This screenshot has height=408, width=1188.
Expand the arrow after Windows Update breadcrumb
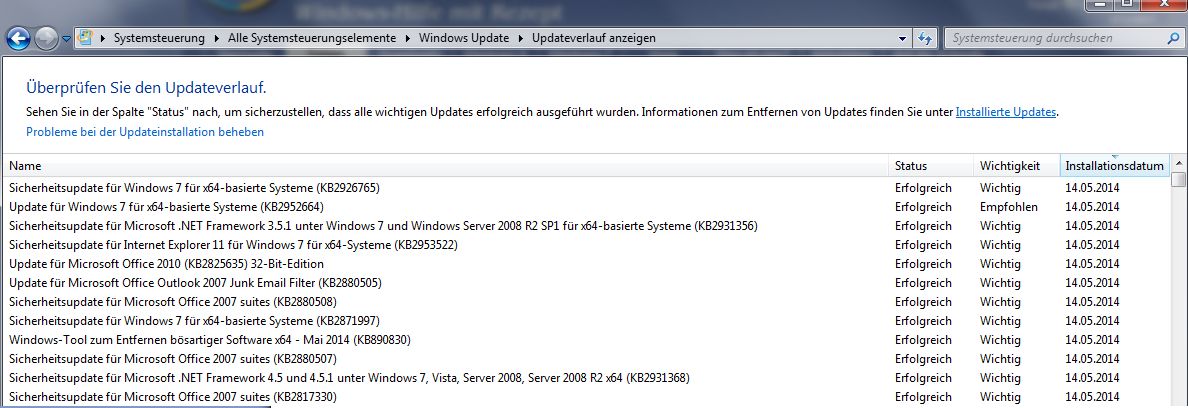[x=521, y=38]
